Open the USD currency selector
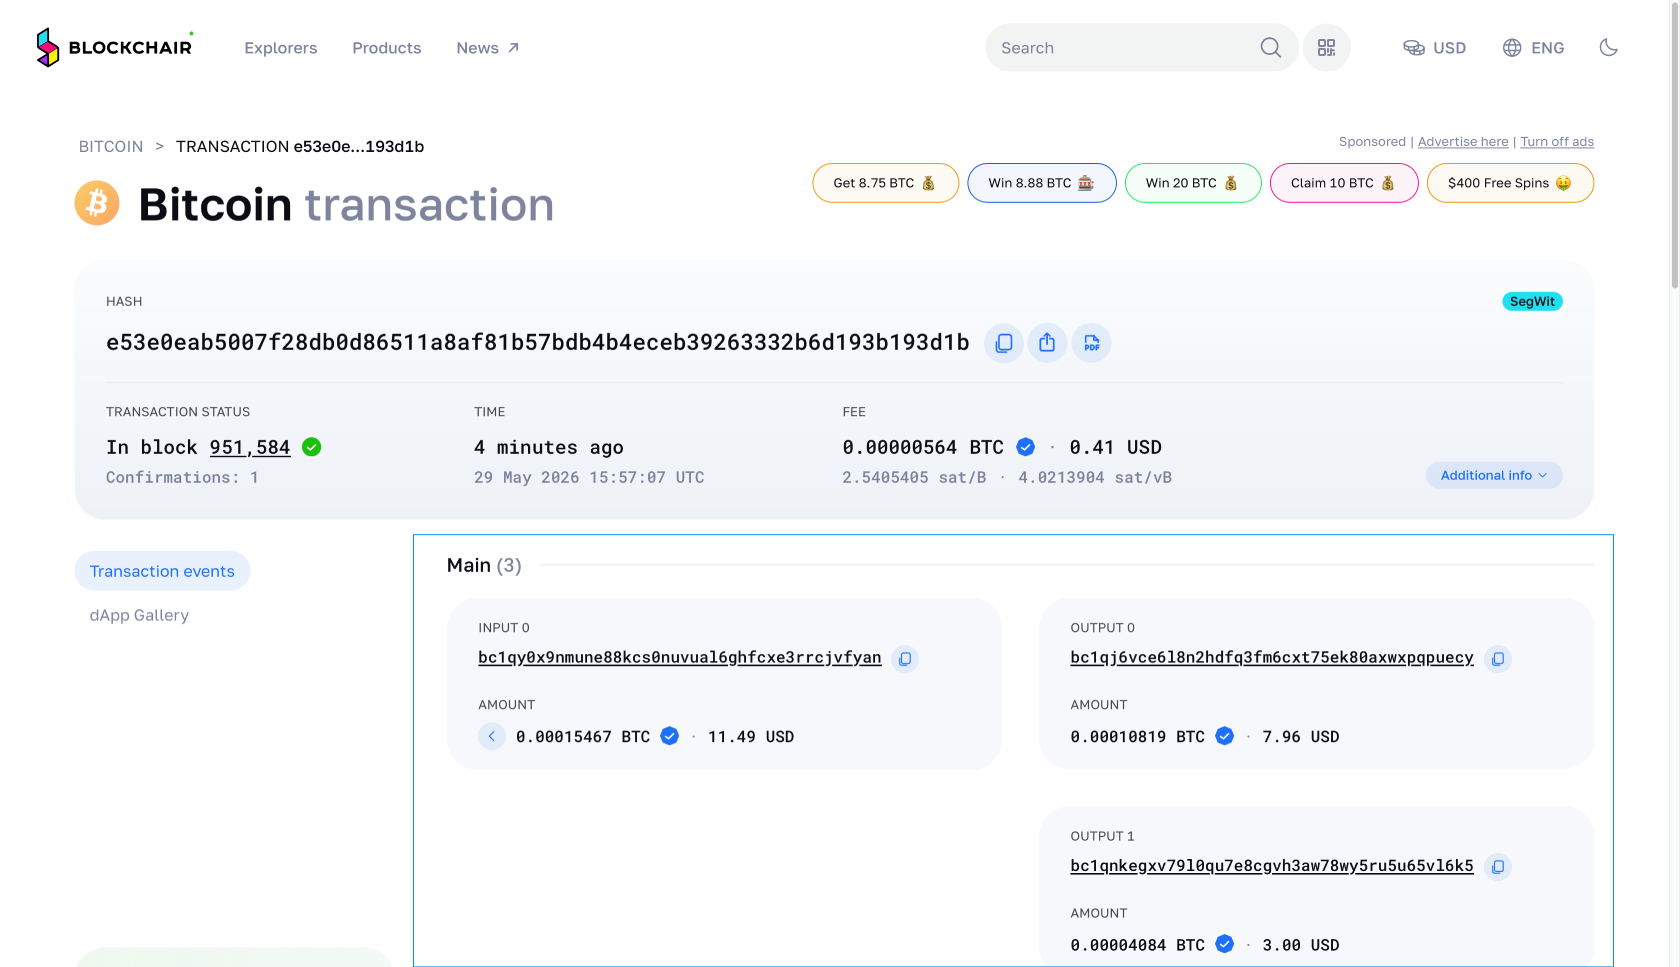Image resolution: width=1680 pixels, height=967 pixels. 1434,48
